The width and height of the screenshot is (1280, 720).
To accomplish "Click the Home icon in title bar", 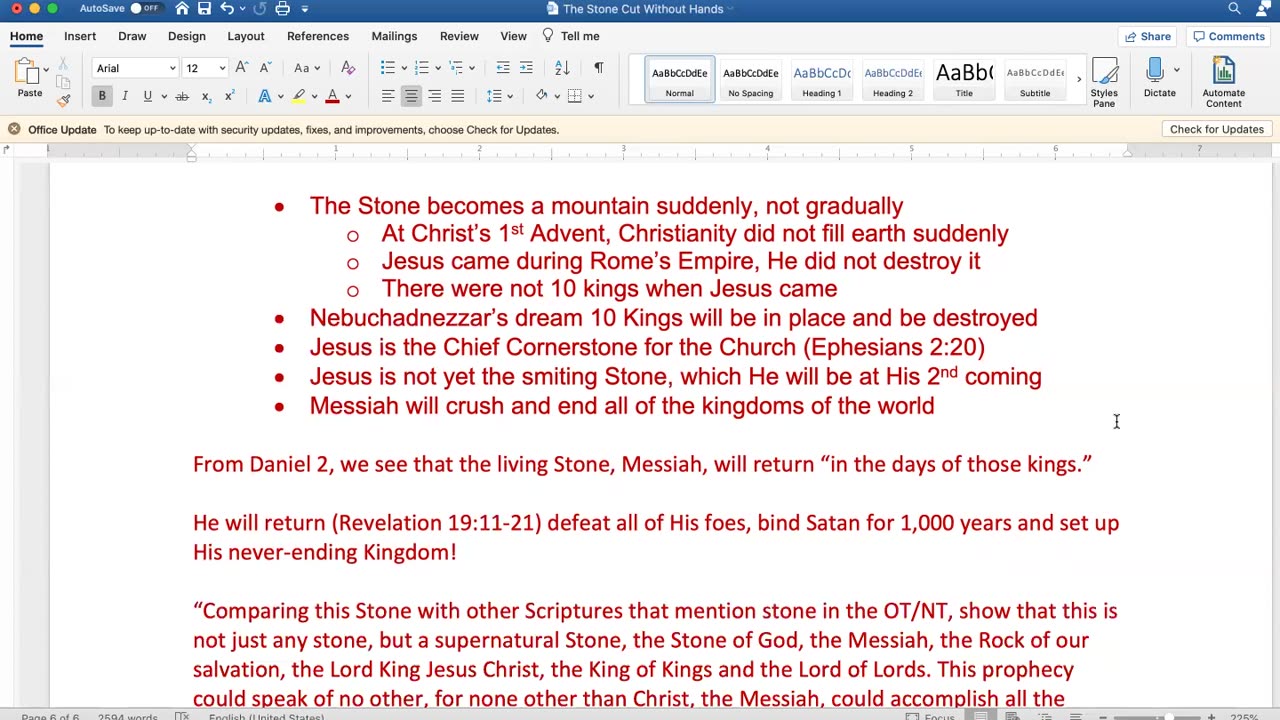I will click(x=182, y=9).
